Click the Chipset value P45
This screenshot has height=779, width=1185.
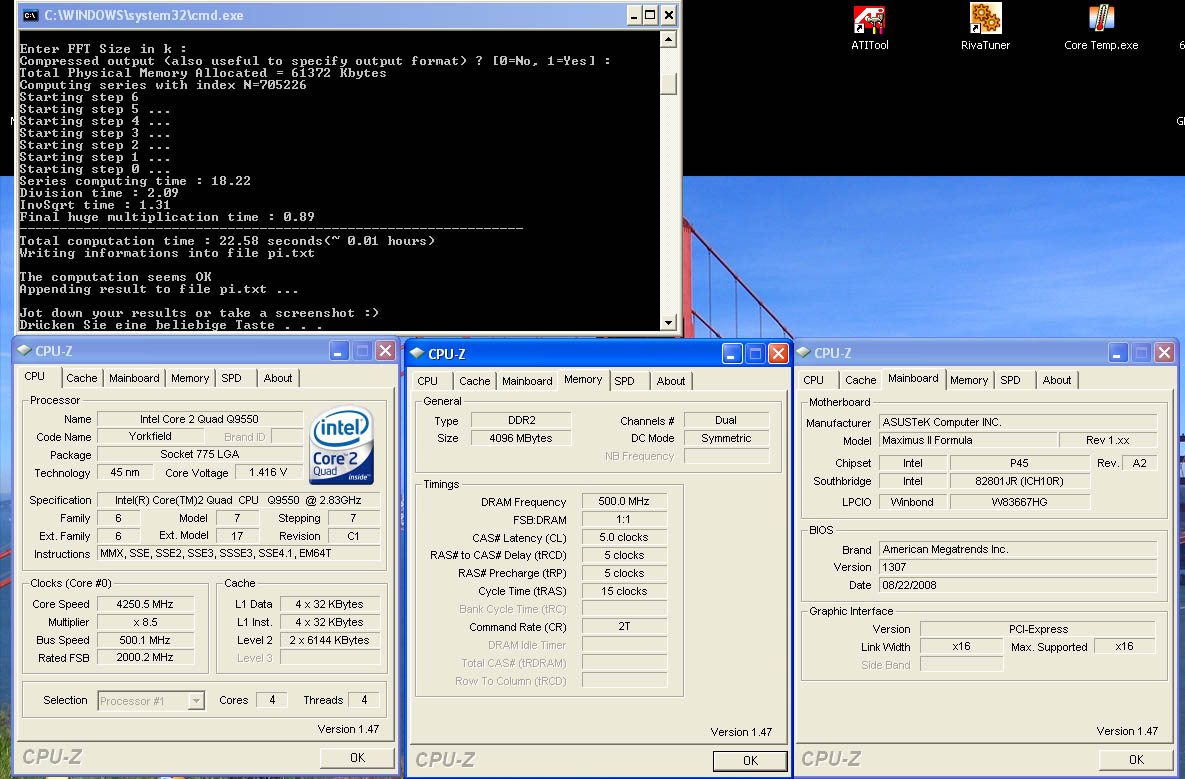1019,462
